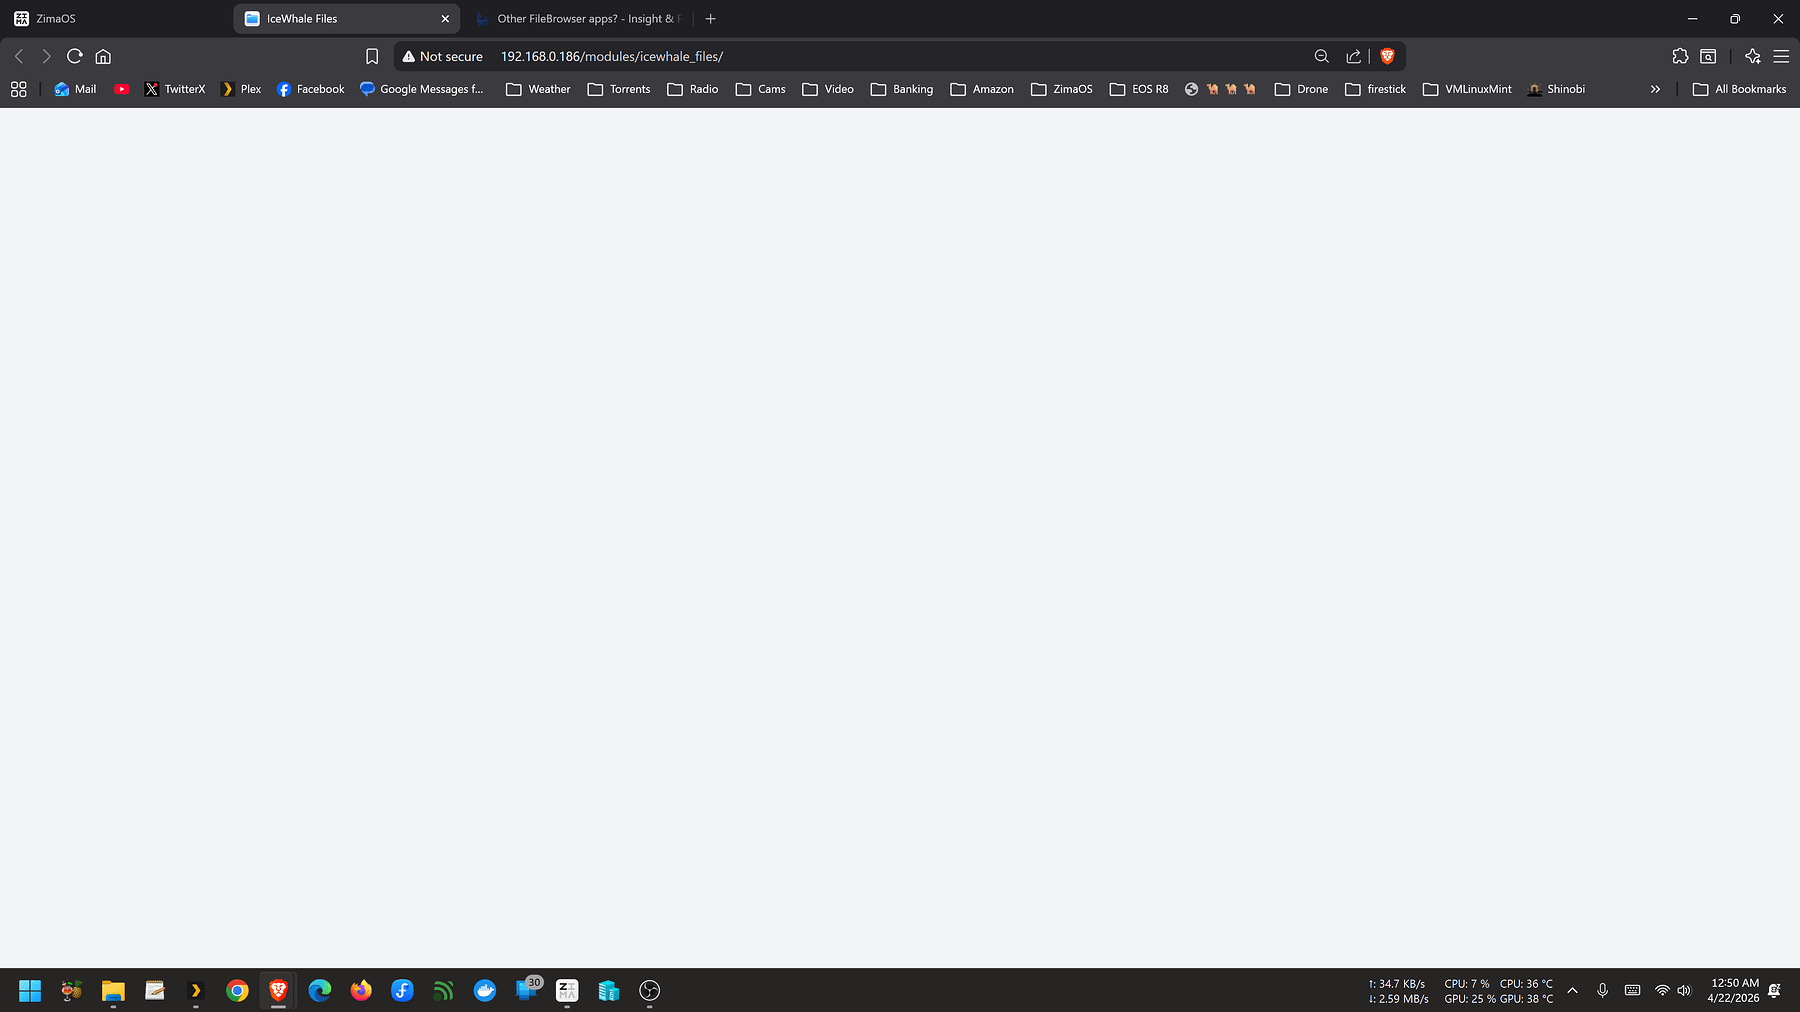Bookmark this page with the bookmark icon
1800x1012 pixels.
pos(372,57)
